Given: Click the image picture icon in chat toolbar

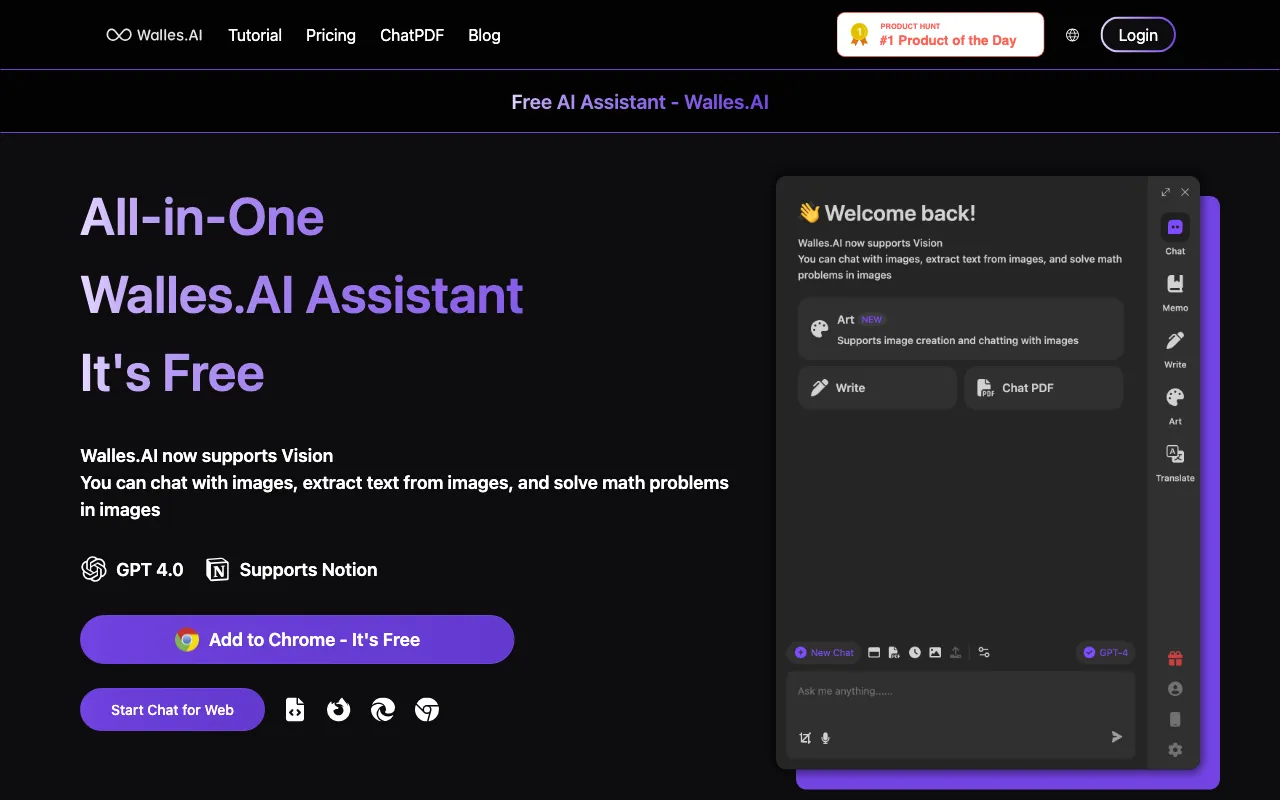Looking at the screenshot, I should coord(935,652).
